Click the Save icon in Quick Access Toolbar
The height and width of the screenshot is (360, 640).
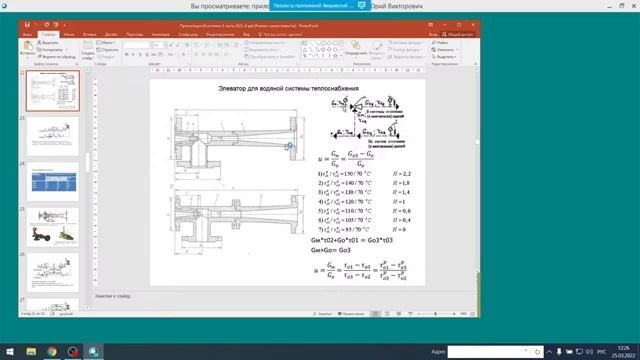pos(27,25)
